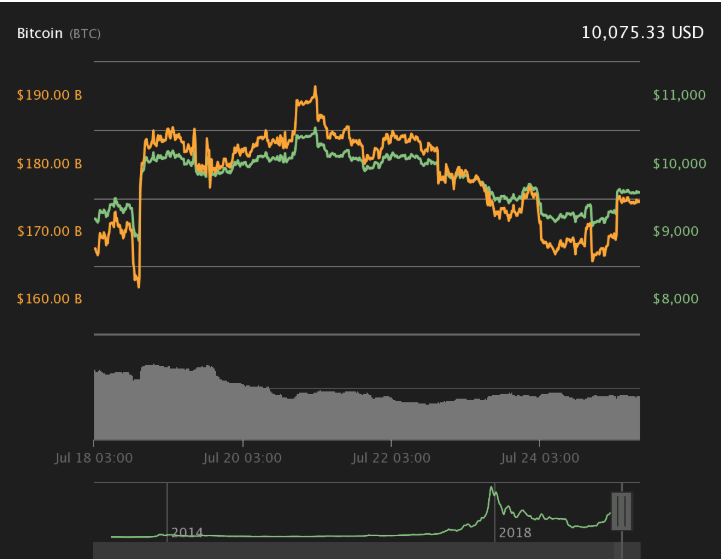Click the 10,075.33 USD price value
This screenshot has width=721, height=559.
(642, 32)
